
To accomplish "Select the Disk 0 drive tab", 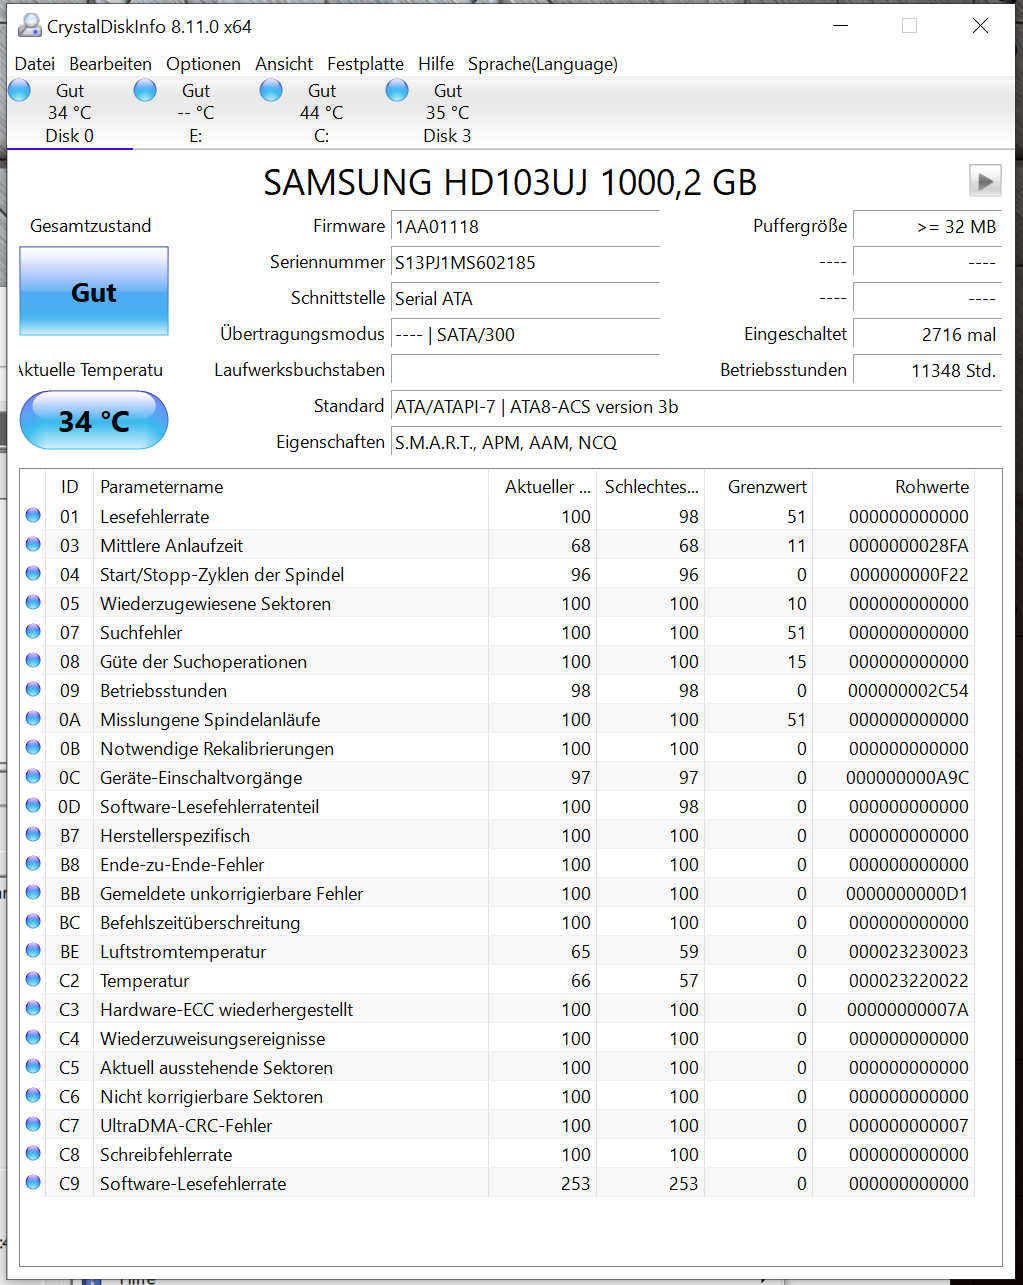I will click(70, 113).
